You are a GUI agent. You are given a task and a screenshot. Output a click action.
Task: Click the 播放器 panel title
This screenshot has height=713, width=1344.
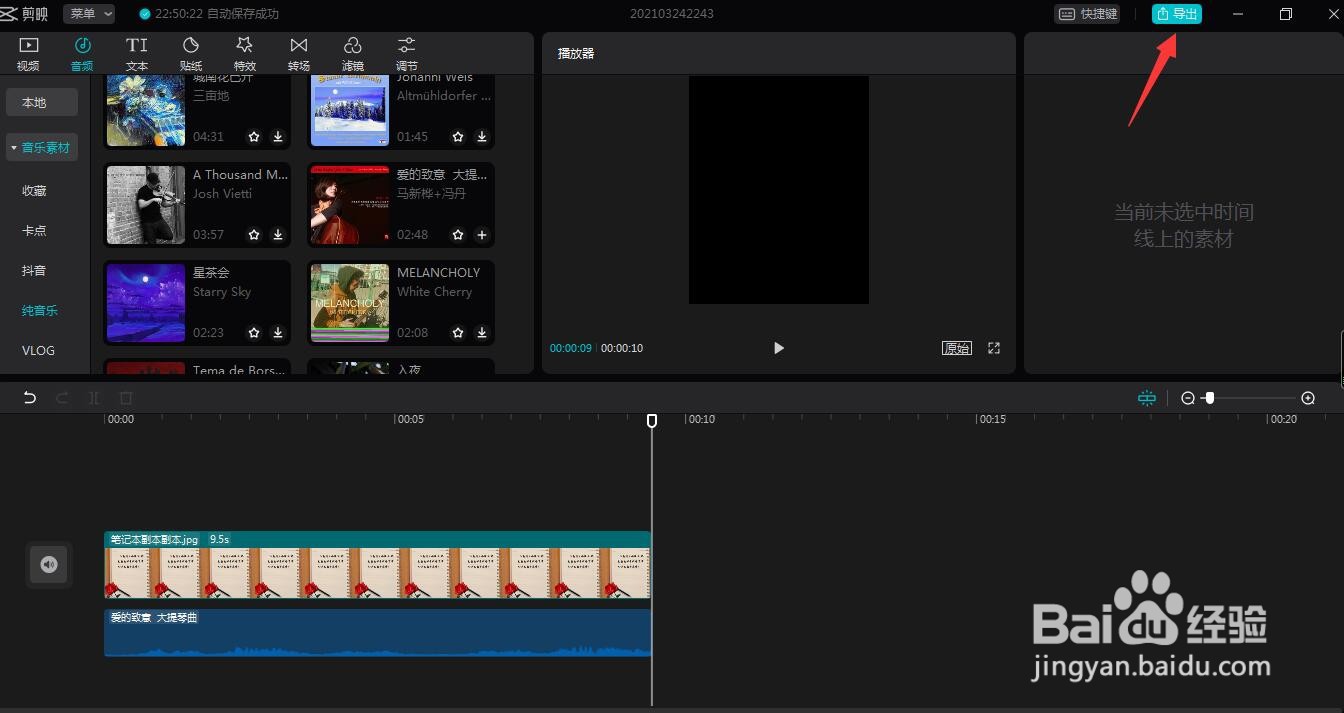pos(576,53)
